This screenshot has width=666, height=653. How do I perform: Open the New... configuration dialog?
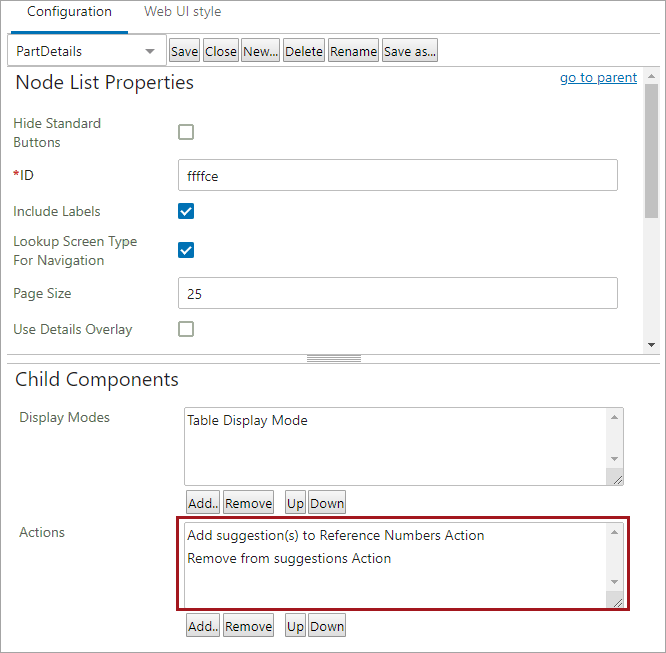pyautogui.click(x=260, y=51)
